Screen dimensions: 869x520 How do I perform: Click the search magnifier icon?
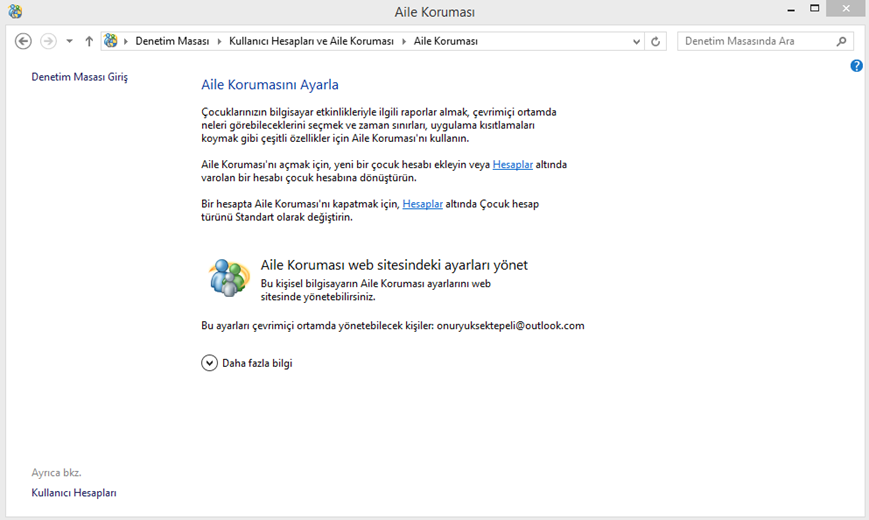click(841, 41)
